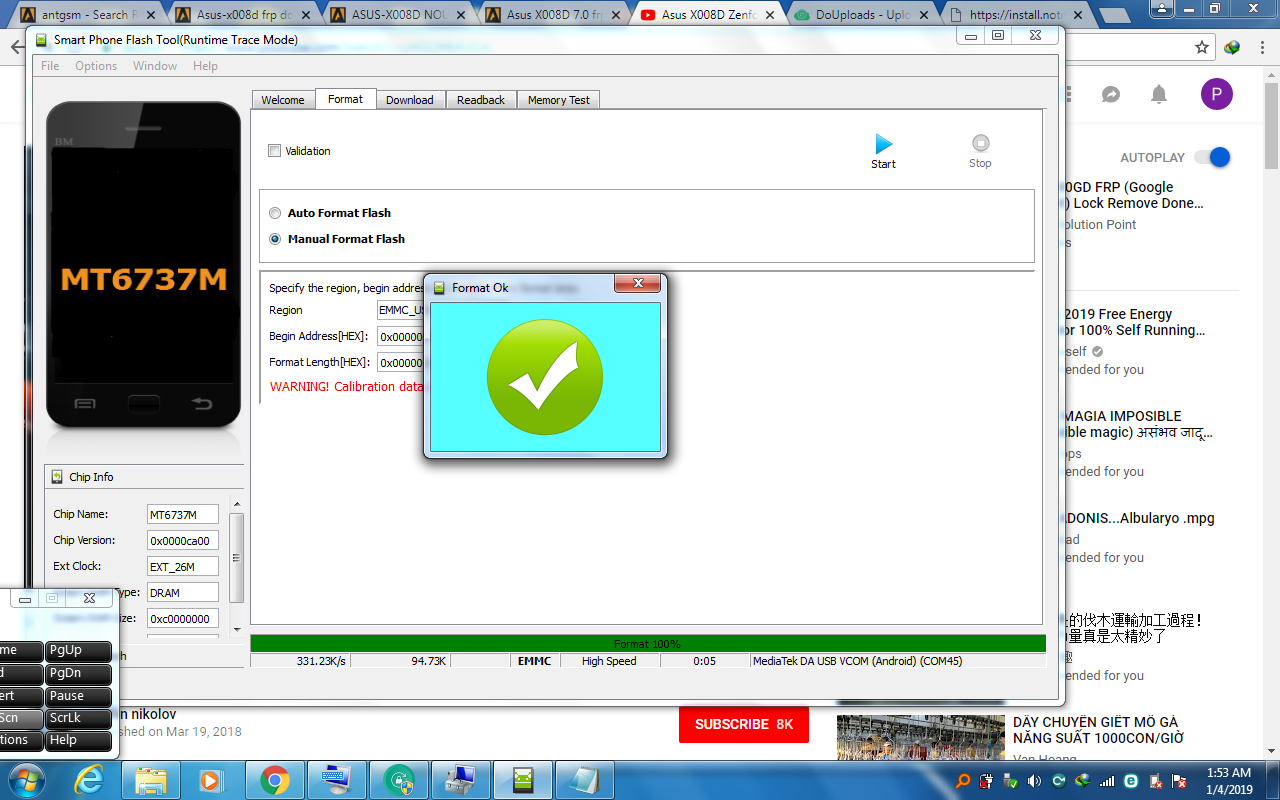Open the Window menu
This screenshot has height=800, width=1280.
(155, 66)
